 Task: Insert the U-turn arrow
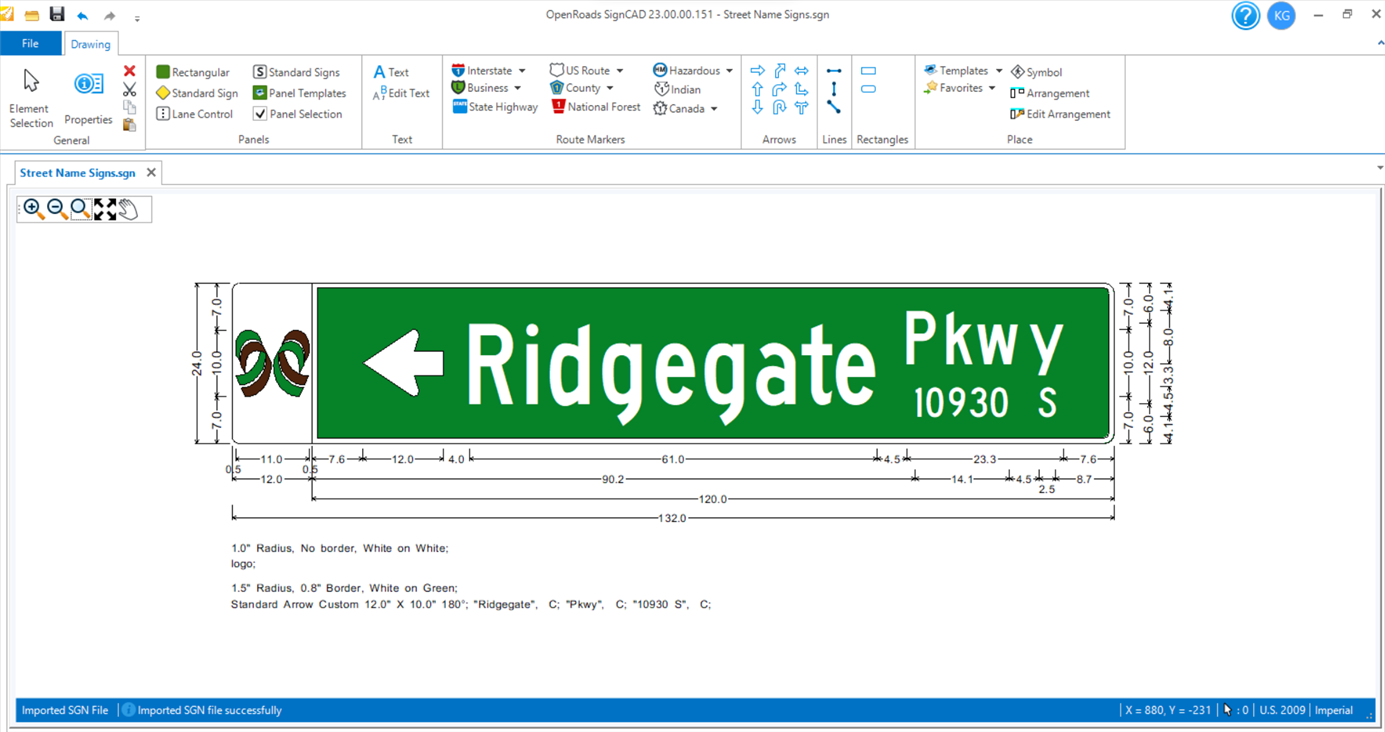coord(780,107)
